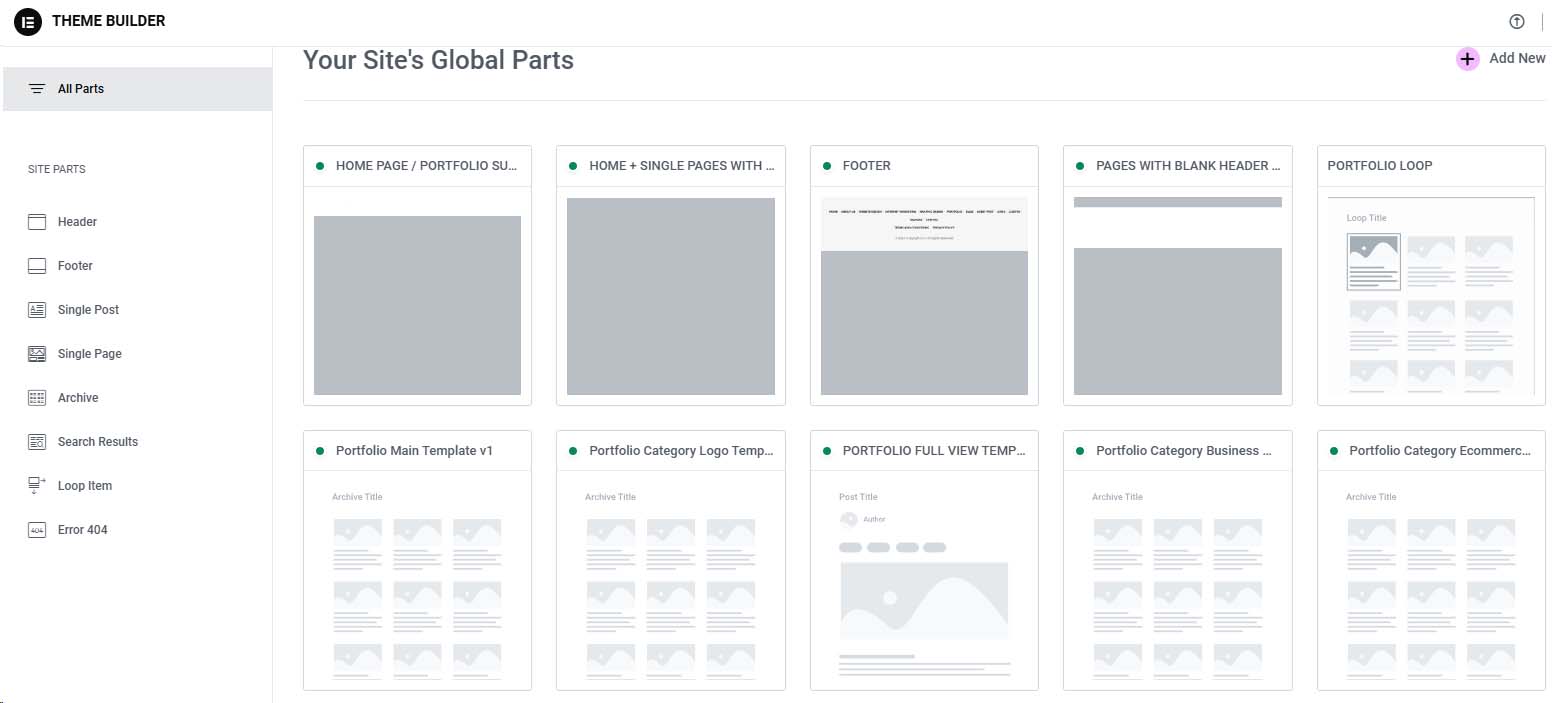Click the Error 404 icon

[37, 530]
